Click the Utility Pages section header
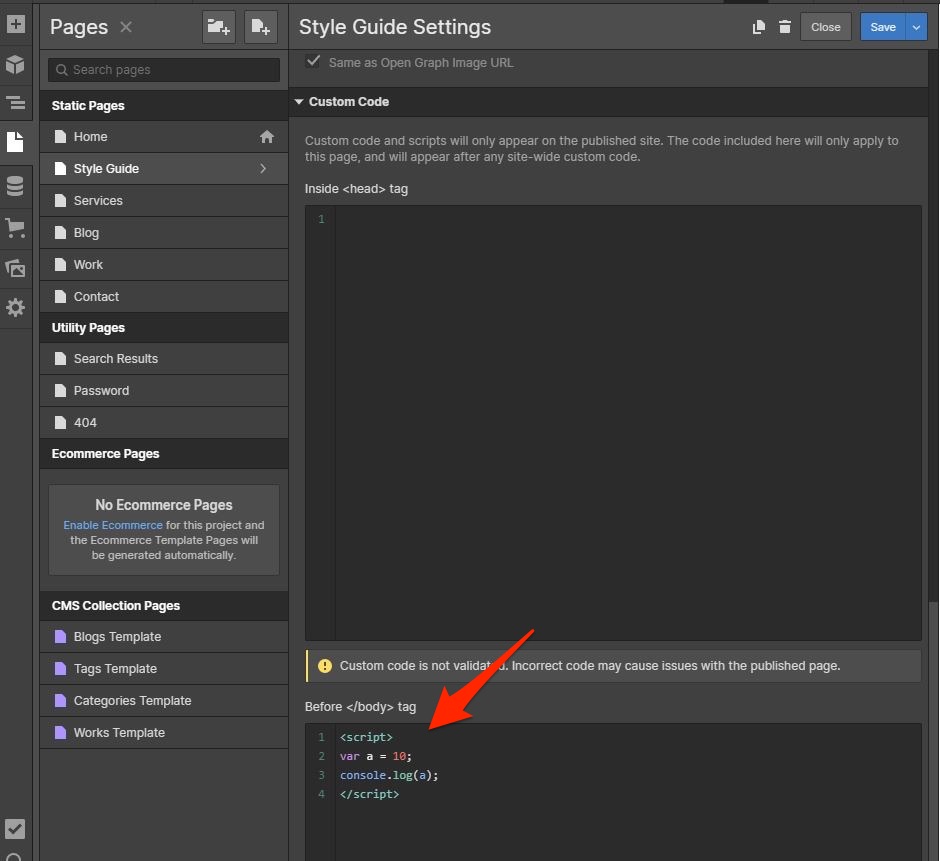The height and width of the screenshot is (861, 940). click(x=164, y=328)
